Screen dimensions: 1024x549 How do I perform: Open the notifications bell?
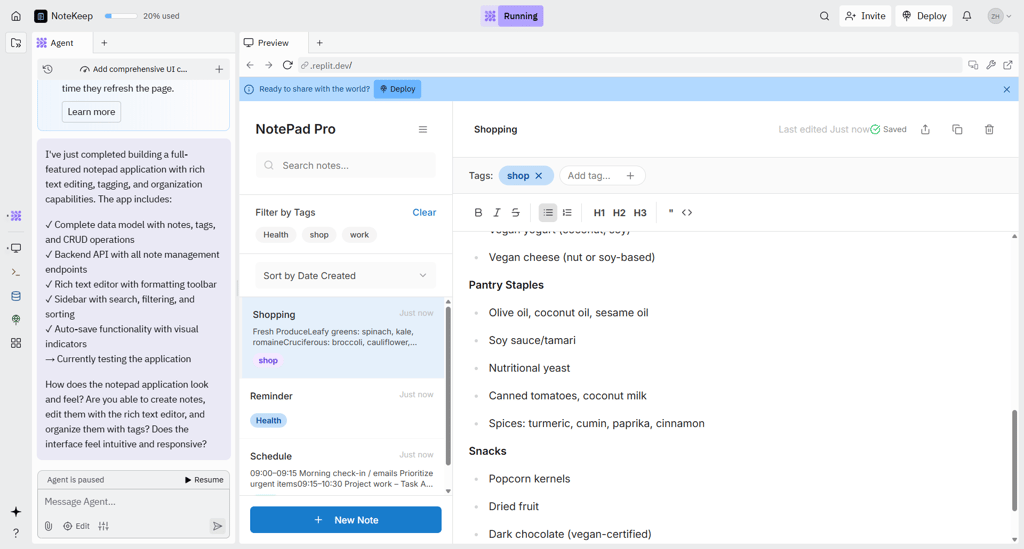point(967,16)
